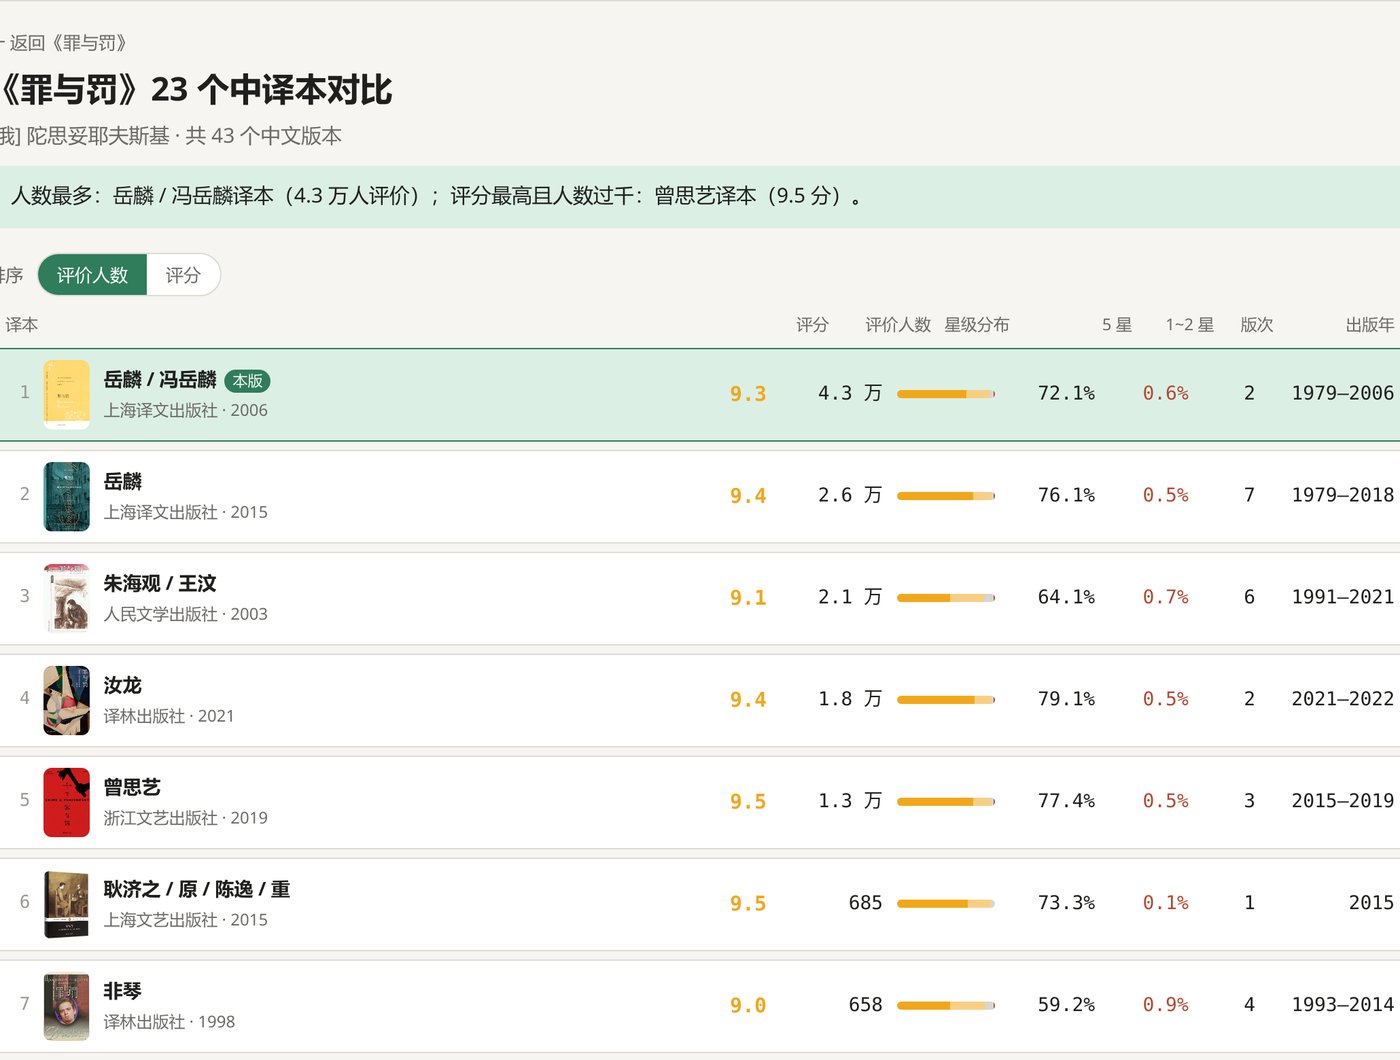Click 0.1% low-star value

point(1166,903)
